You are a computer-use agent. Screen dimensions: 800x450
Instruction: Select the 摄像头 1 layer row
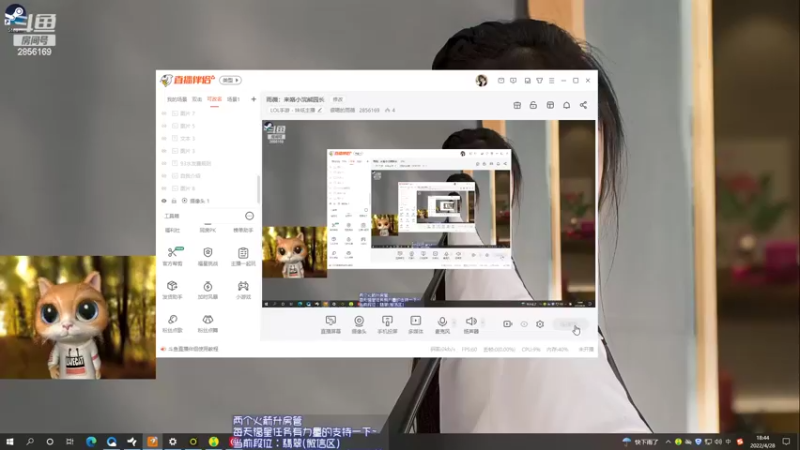(x=208, y=201)
